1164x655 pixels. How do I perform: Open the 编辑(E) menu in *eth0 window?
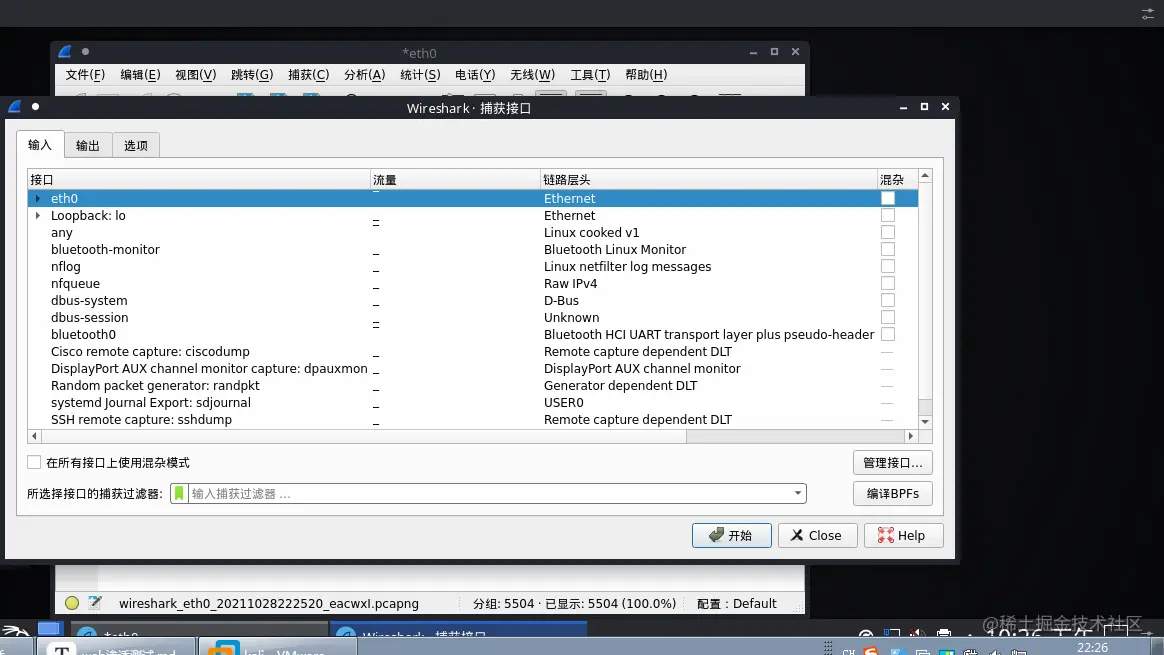(140, 74)
